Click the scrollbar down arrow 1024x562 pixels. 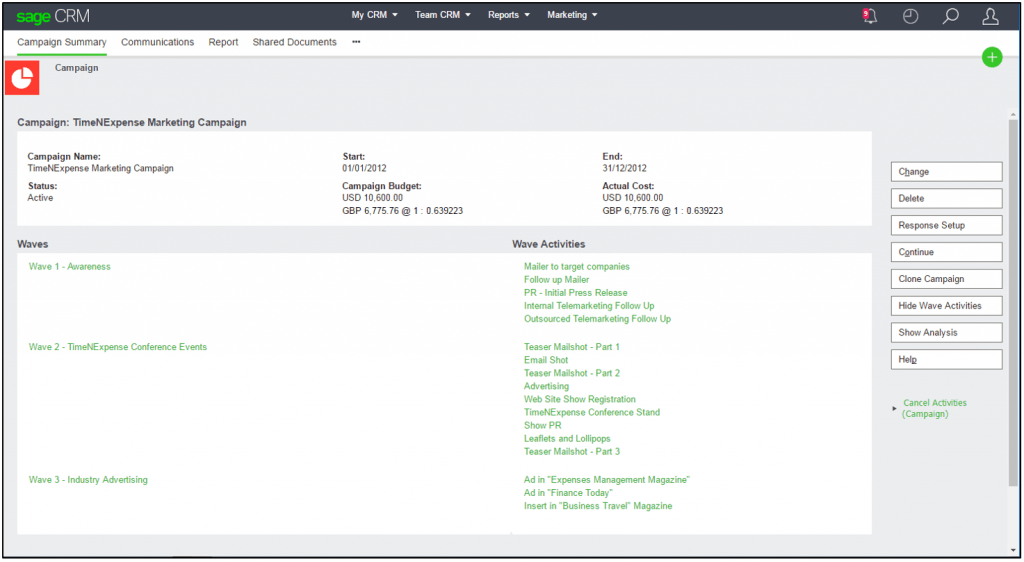pos(1013,551)
